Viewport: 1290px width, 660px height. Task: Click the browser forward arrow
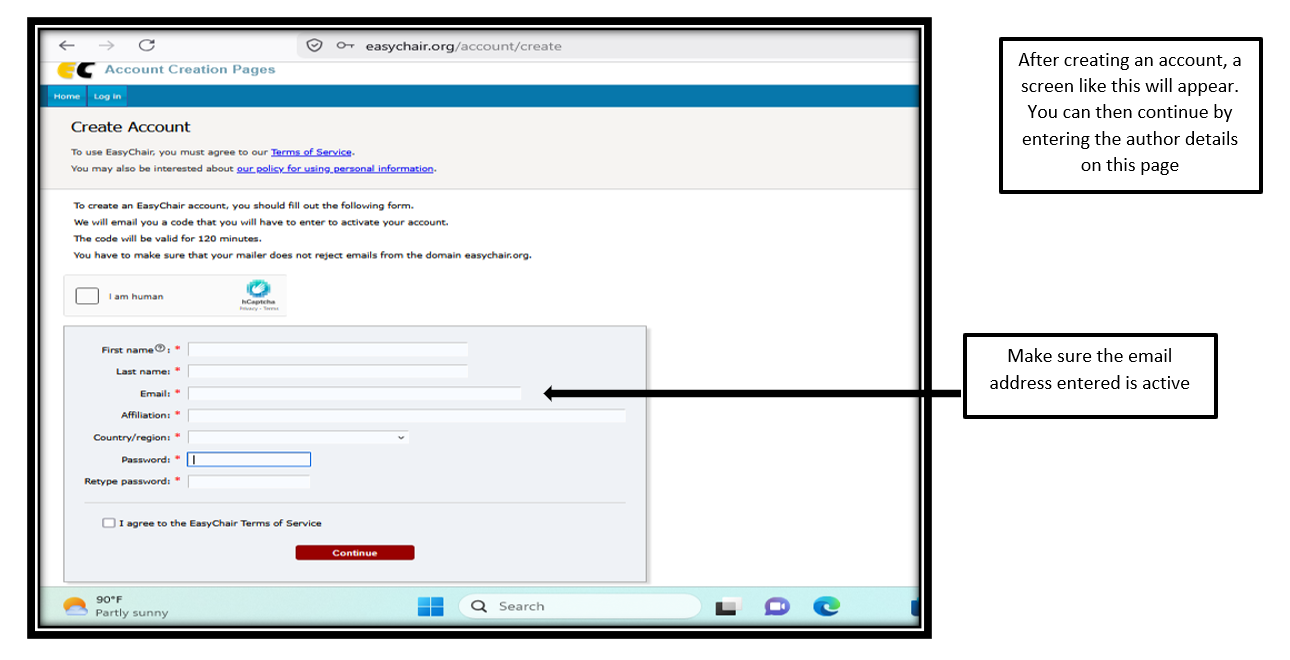point(107,45)
